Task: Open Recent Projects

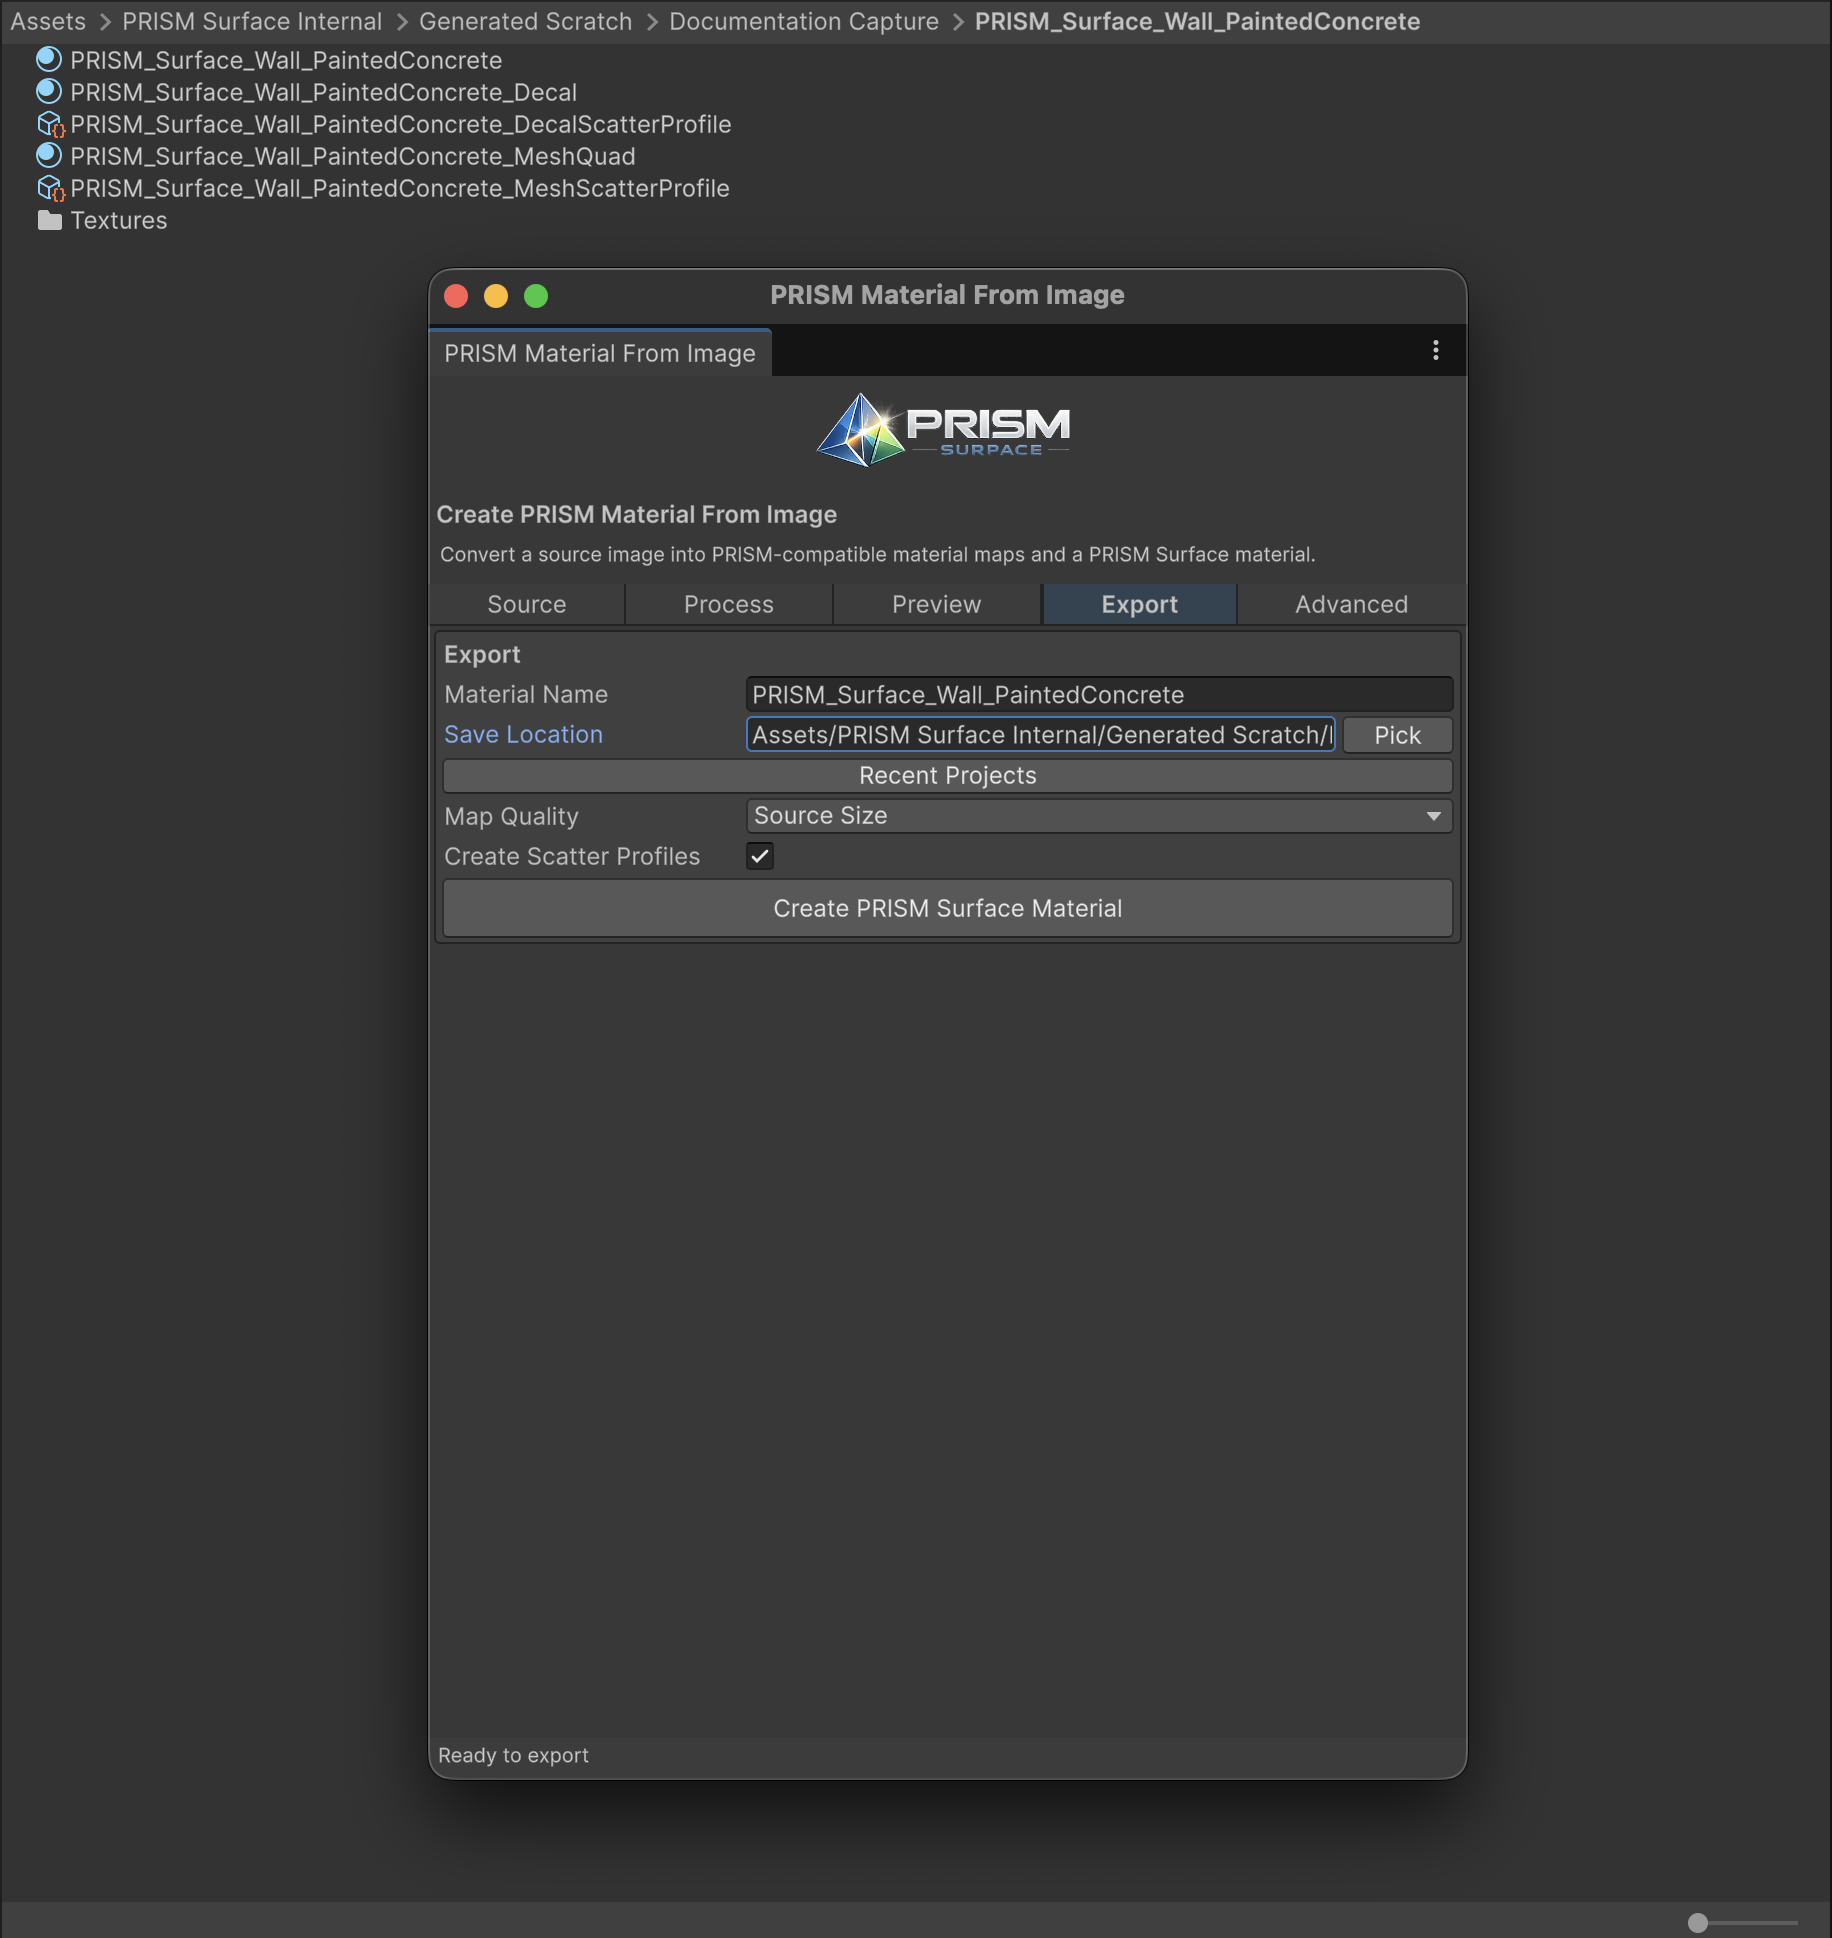Action: pos(948,776)
